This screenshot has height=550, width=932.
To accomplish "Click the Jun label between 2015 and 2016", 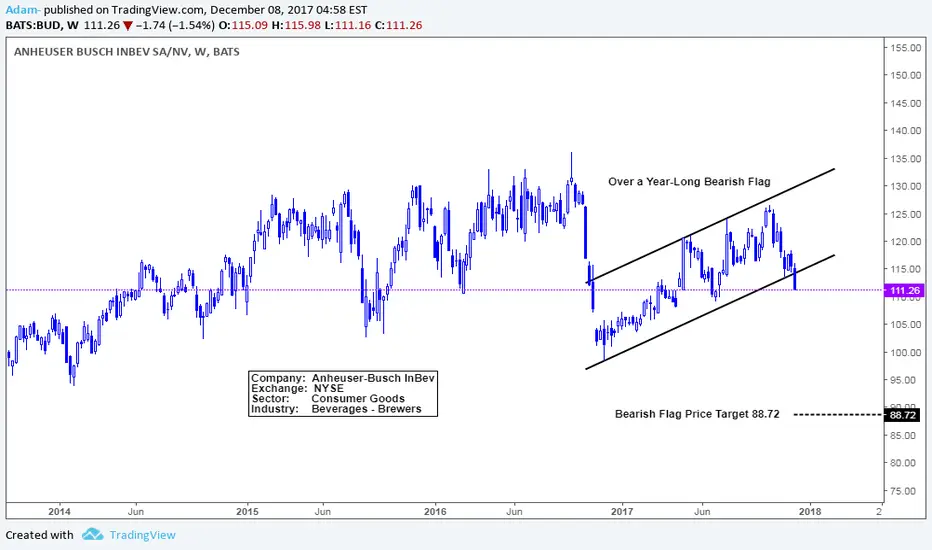I will pos(323,511).
